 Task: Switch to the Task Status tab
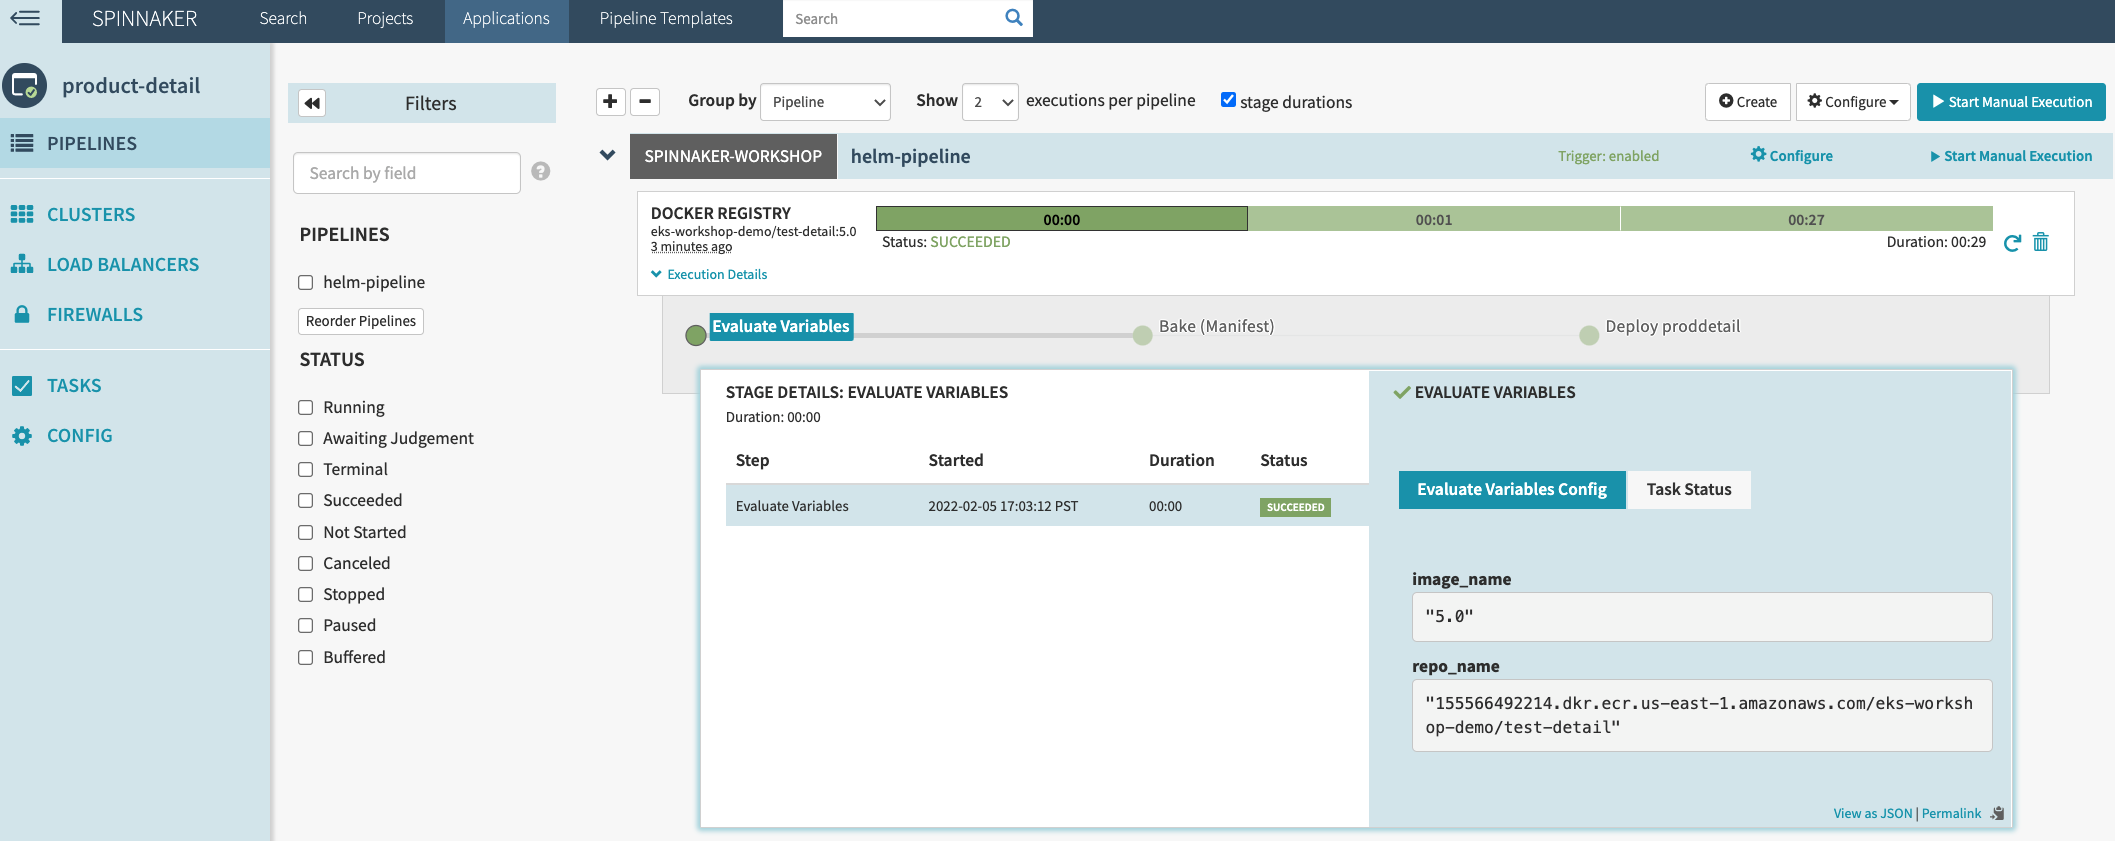(x=1689, y=489)
